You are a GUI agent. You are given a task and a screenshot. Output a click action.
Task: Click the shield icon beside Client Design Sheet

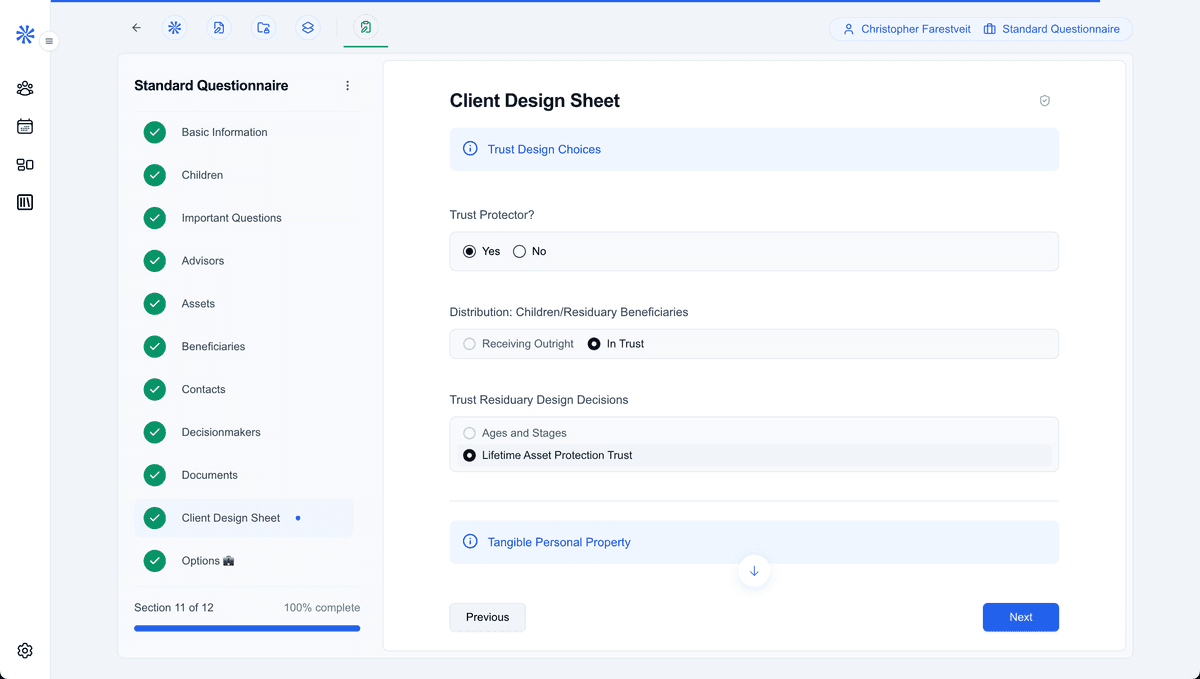pos(1044,101)
